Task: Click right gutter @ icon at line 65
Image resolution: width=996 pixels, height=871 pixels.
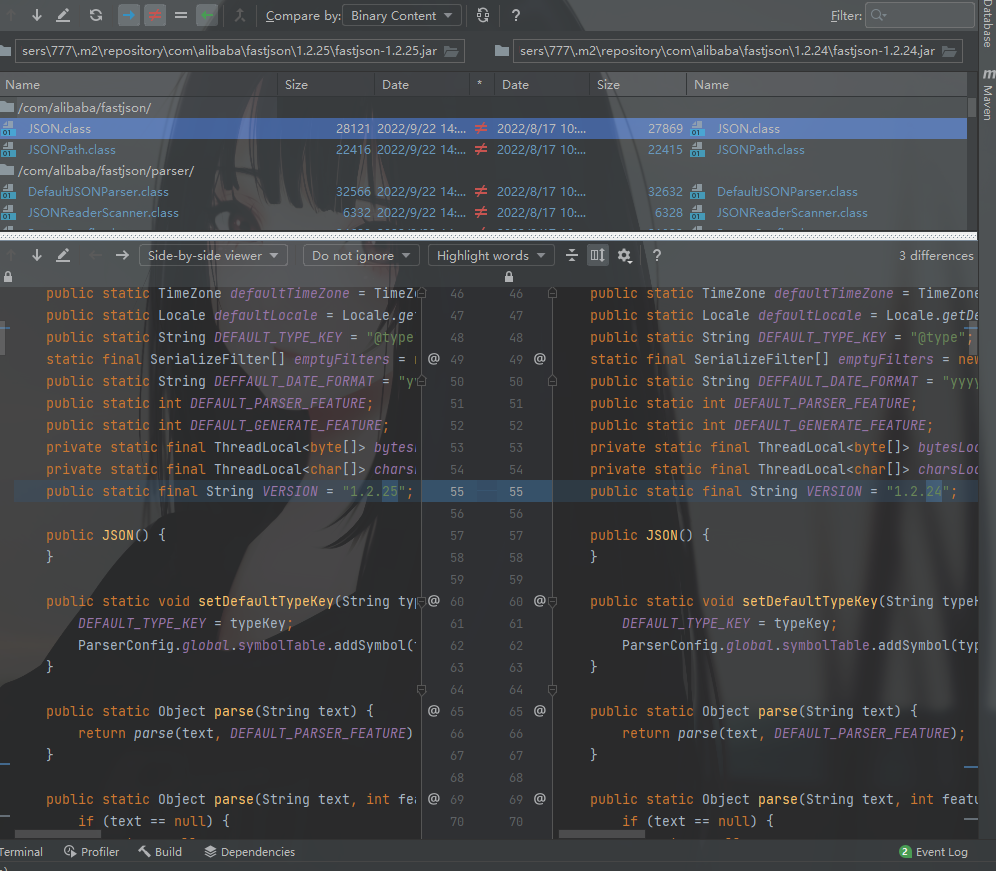Action: click(539, 711)
